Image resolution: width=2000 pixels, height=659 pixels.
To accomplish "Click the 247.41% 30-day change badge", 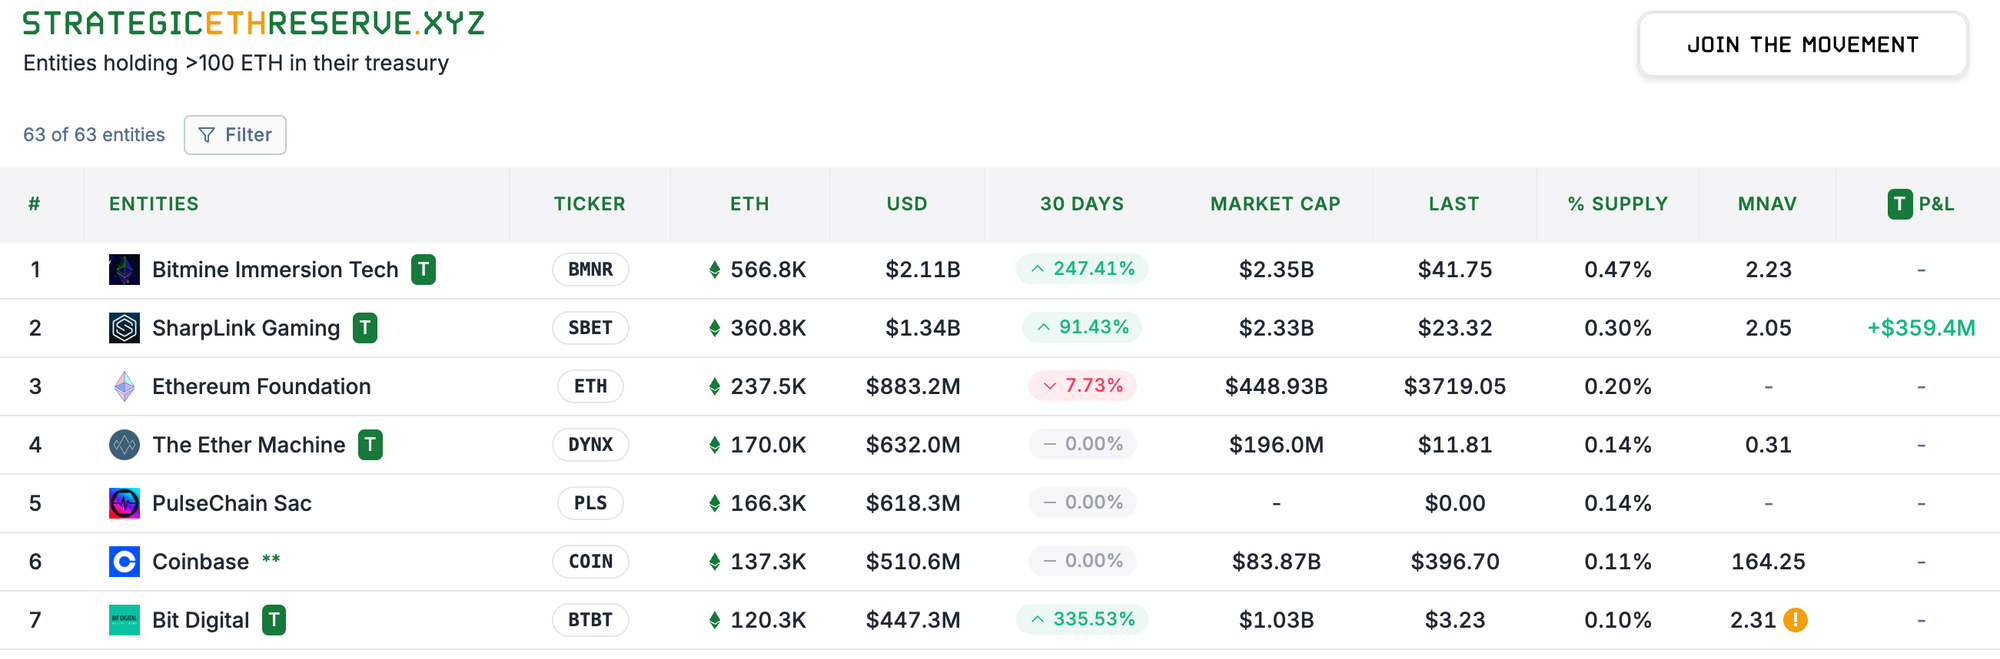I will [1082, 269].
